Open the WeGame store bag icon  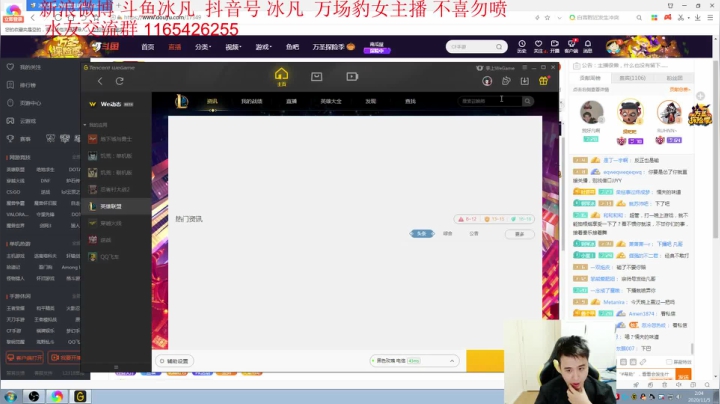[316, 77]
